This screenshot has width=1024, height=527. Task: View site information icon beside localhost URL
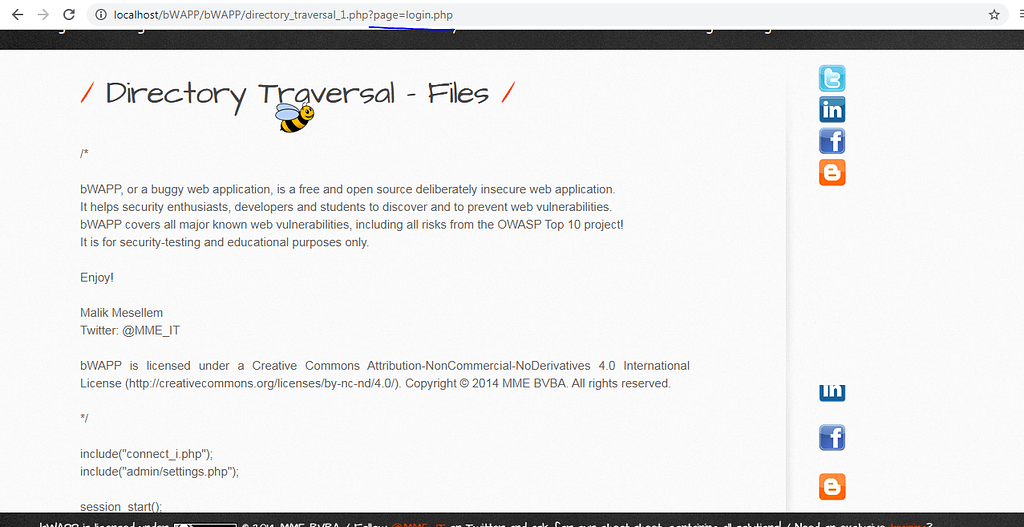coord(101,14)
